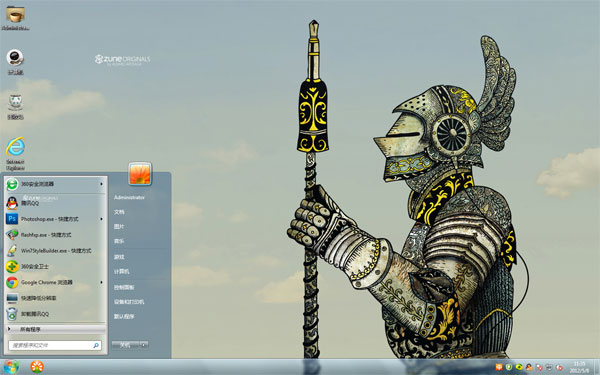Open Devices and Printers (设备和打印机)
This screenshot has width=600, height=375.
click(129, 302)
